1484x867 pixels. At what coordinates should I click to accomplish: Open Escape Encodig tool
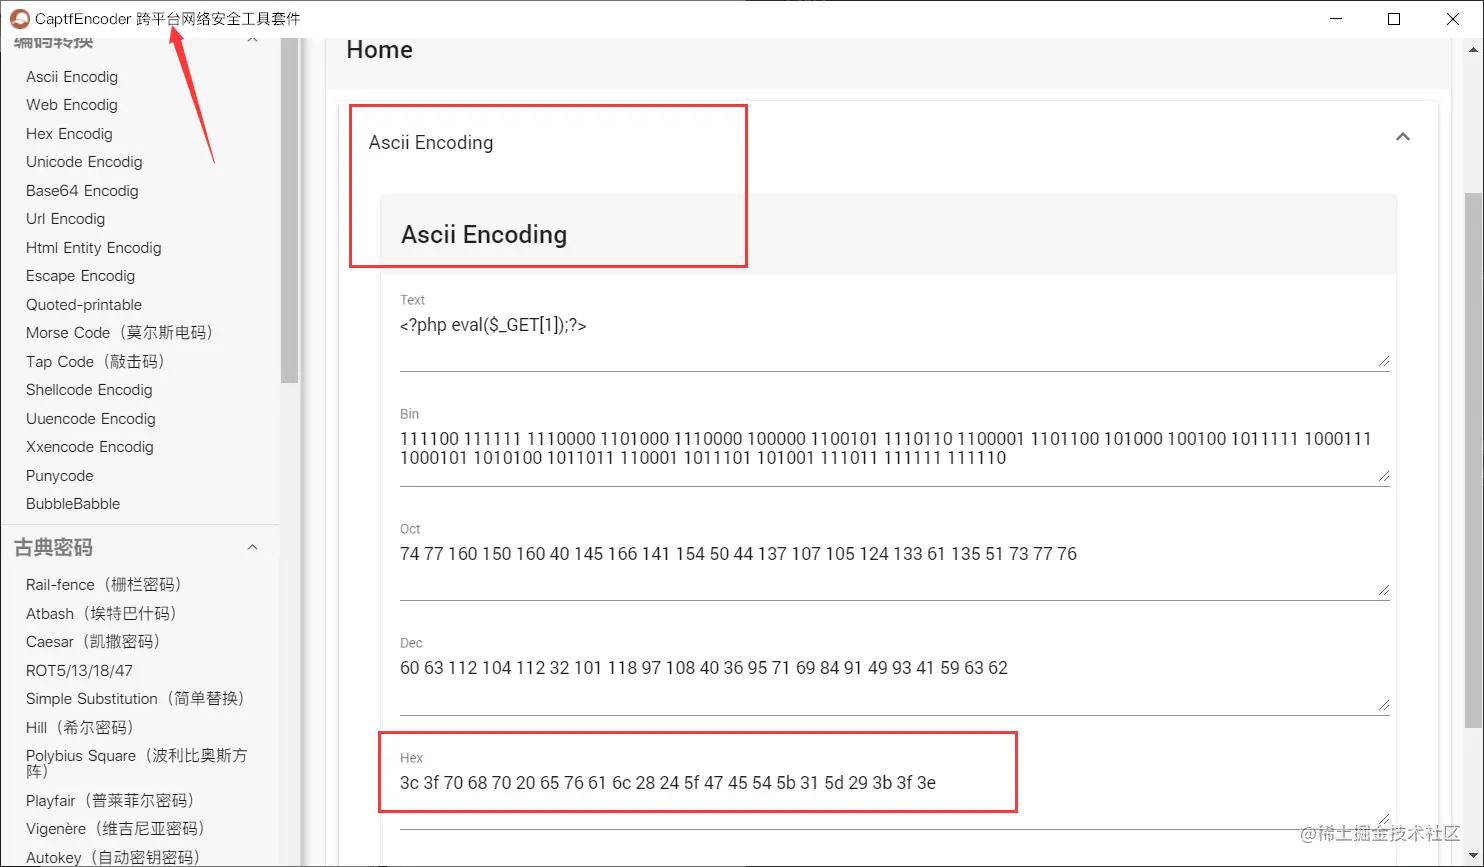click(x=80, y=276)
